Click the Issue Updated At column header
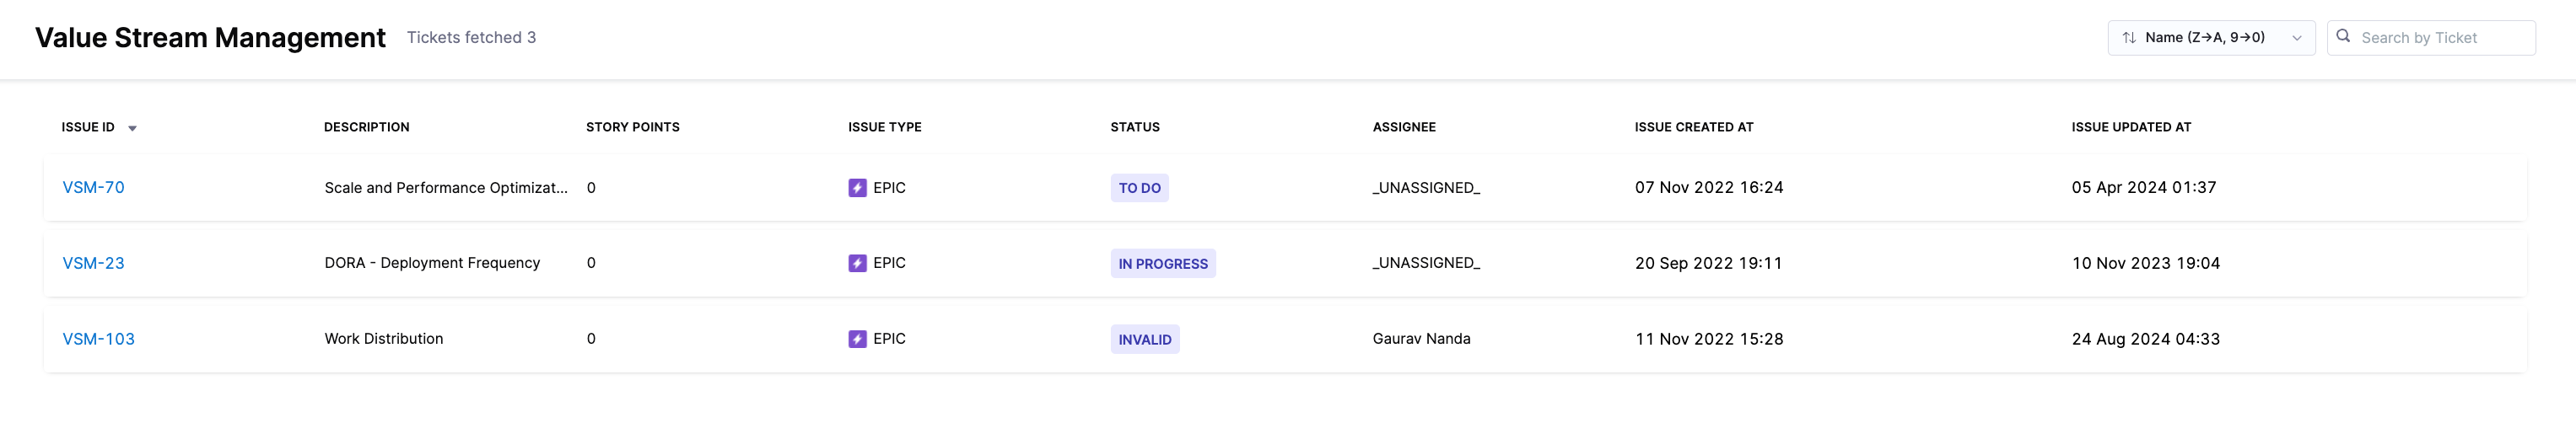Screen dimensions: 2576x423 [2130, 127]
